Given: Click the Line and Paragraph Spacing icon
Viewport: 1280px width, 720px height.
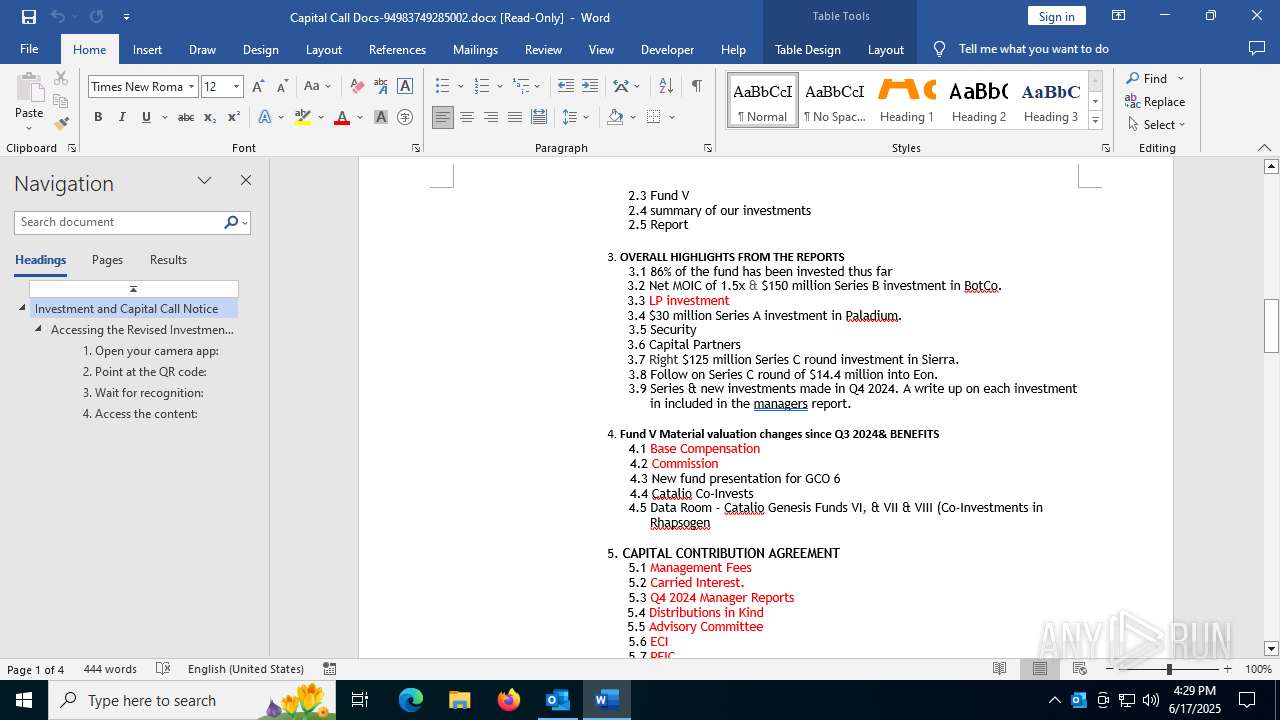Looking at the screenshot, I should [570, 117].
